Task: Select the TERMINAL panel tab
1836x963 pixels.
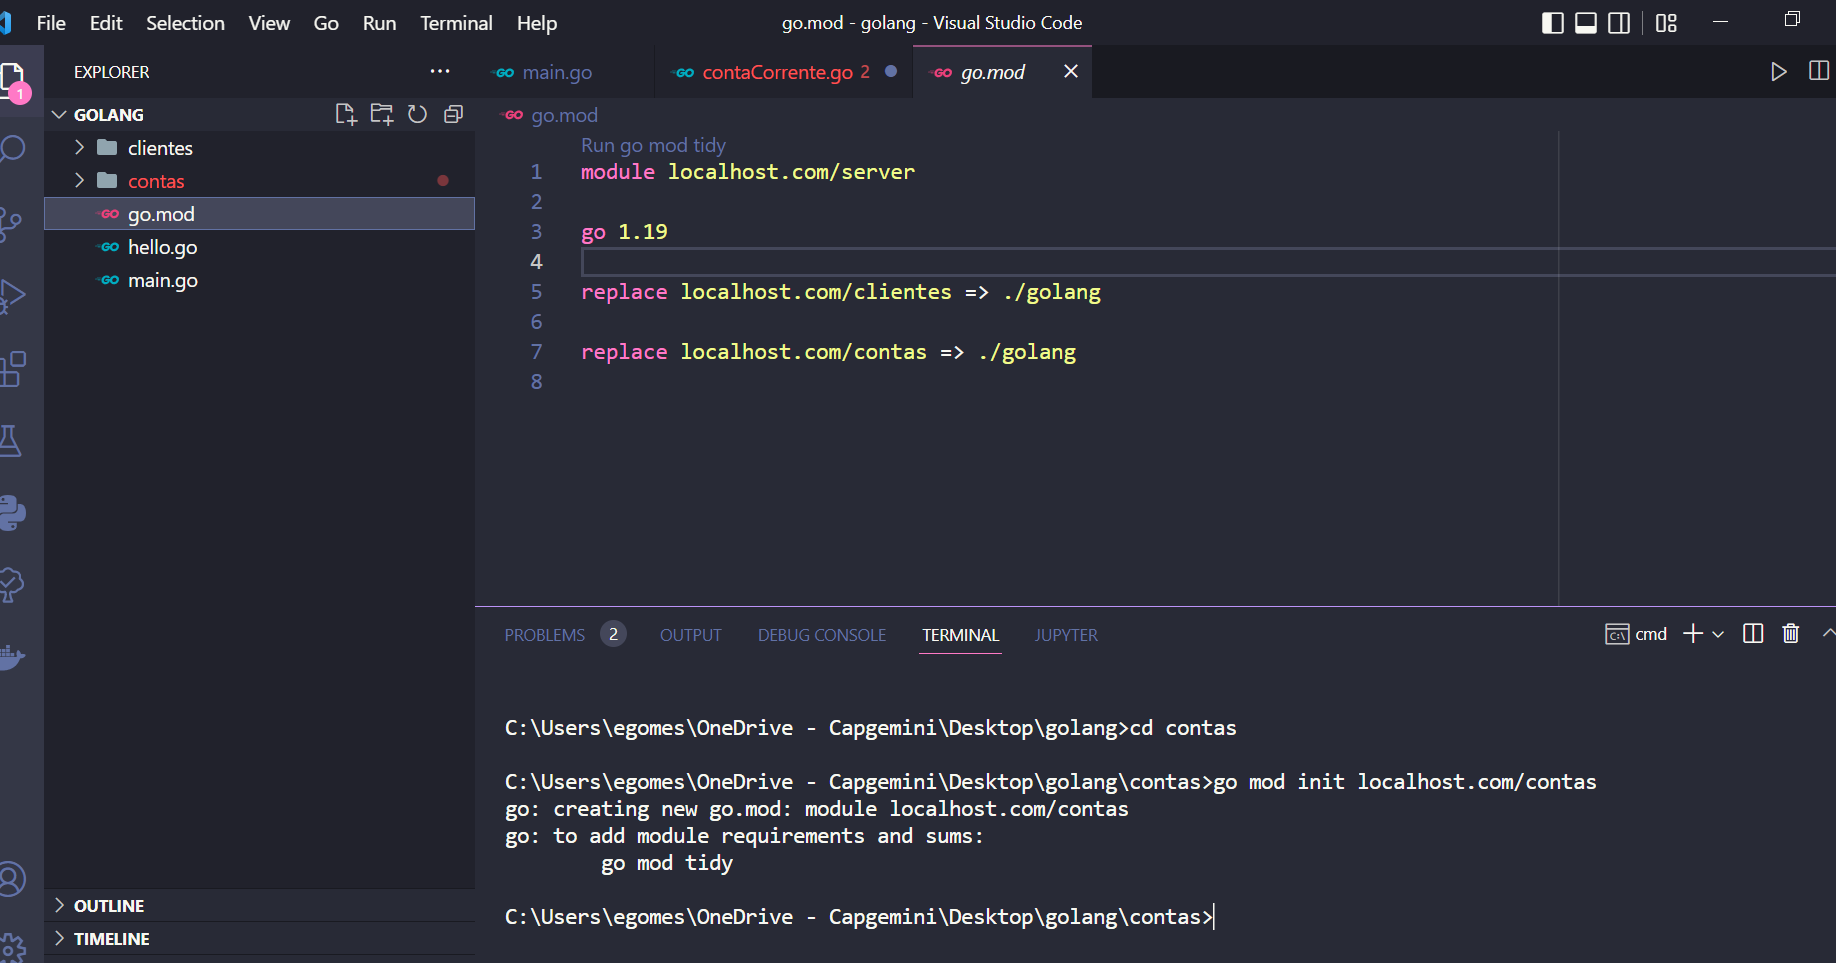Action: click(x=961, y=635)
